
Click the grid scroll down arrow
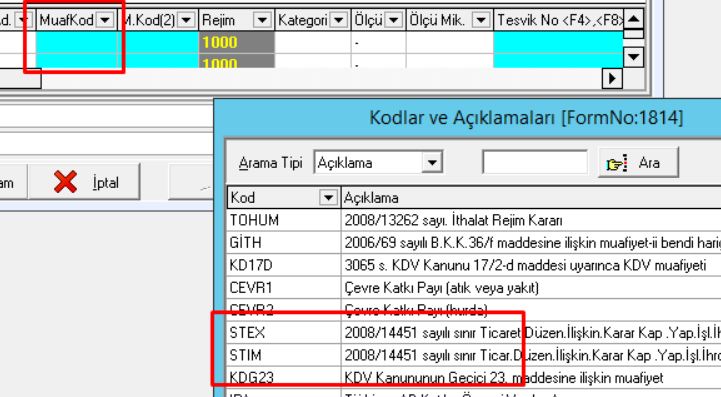634,57
